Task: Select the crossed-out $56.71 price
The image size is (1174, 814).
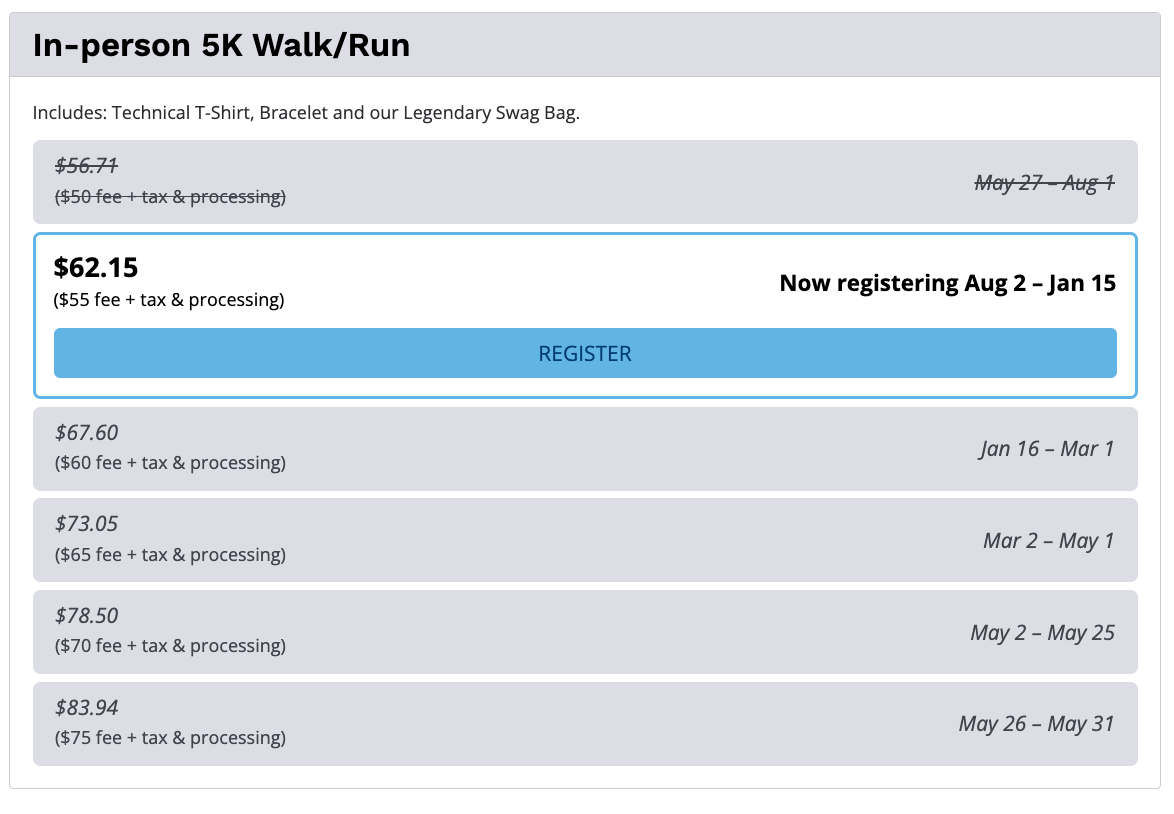Action: click(x=86, y=166)
